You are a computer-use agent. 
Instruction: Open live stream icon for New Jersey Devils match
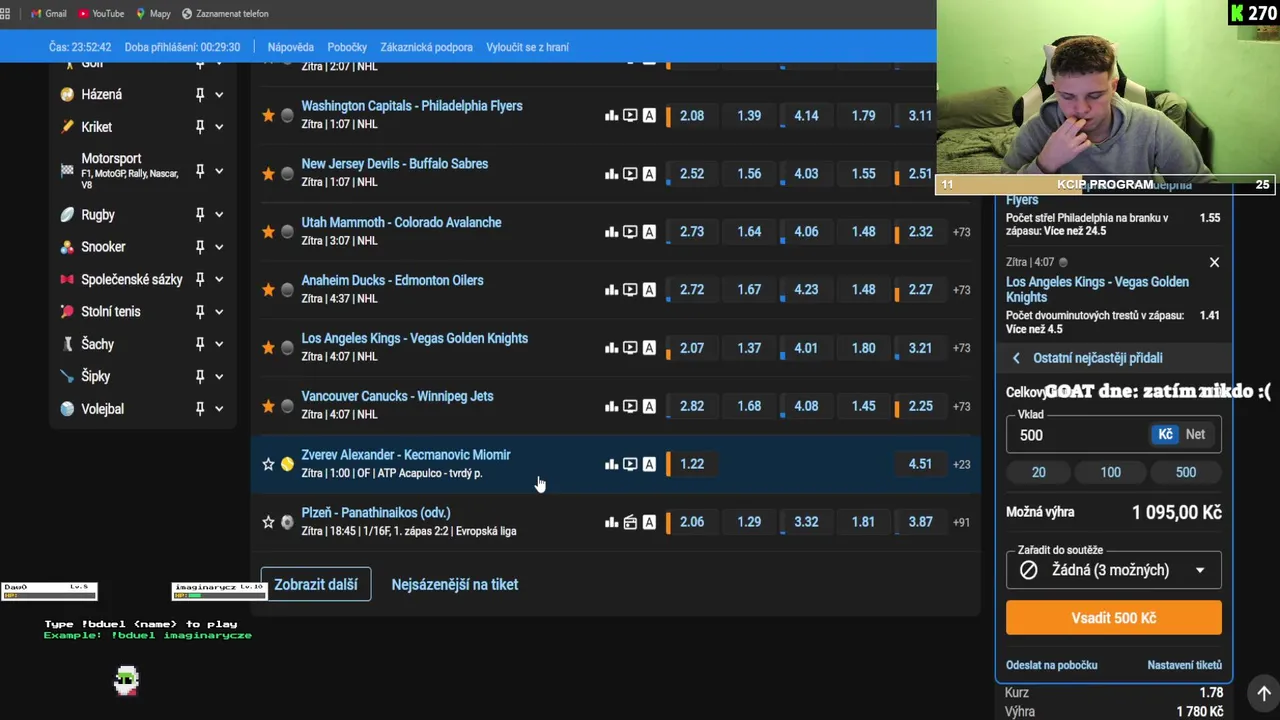630,174
